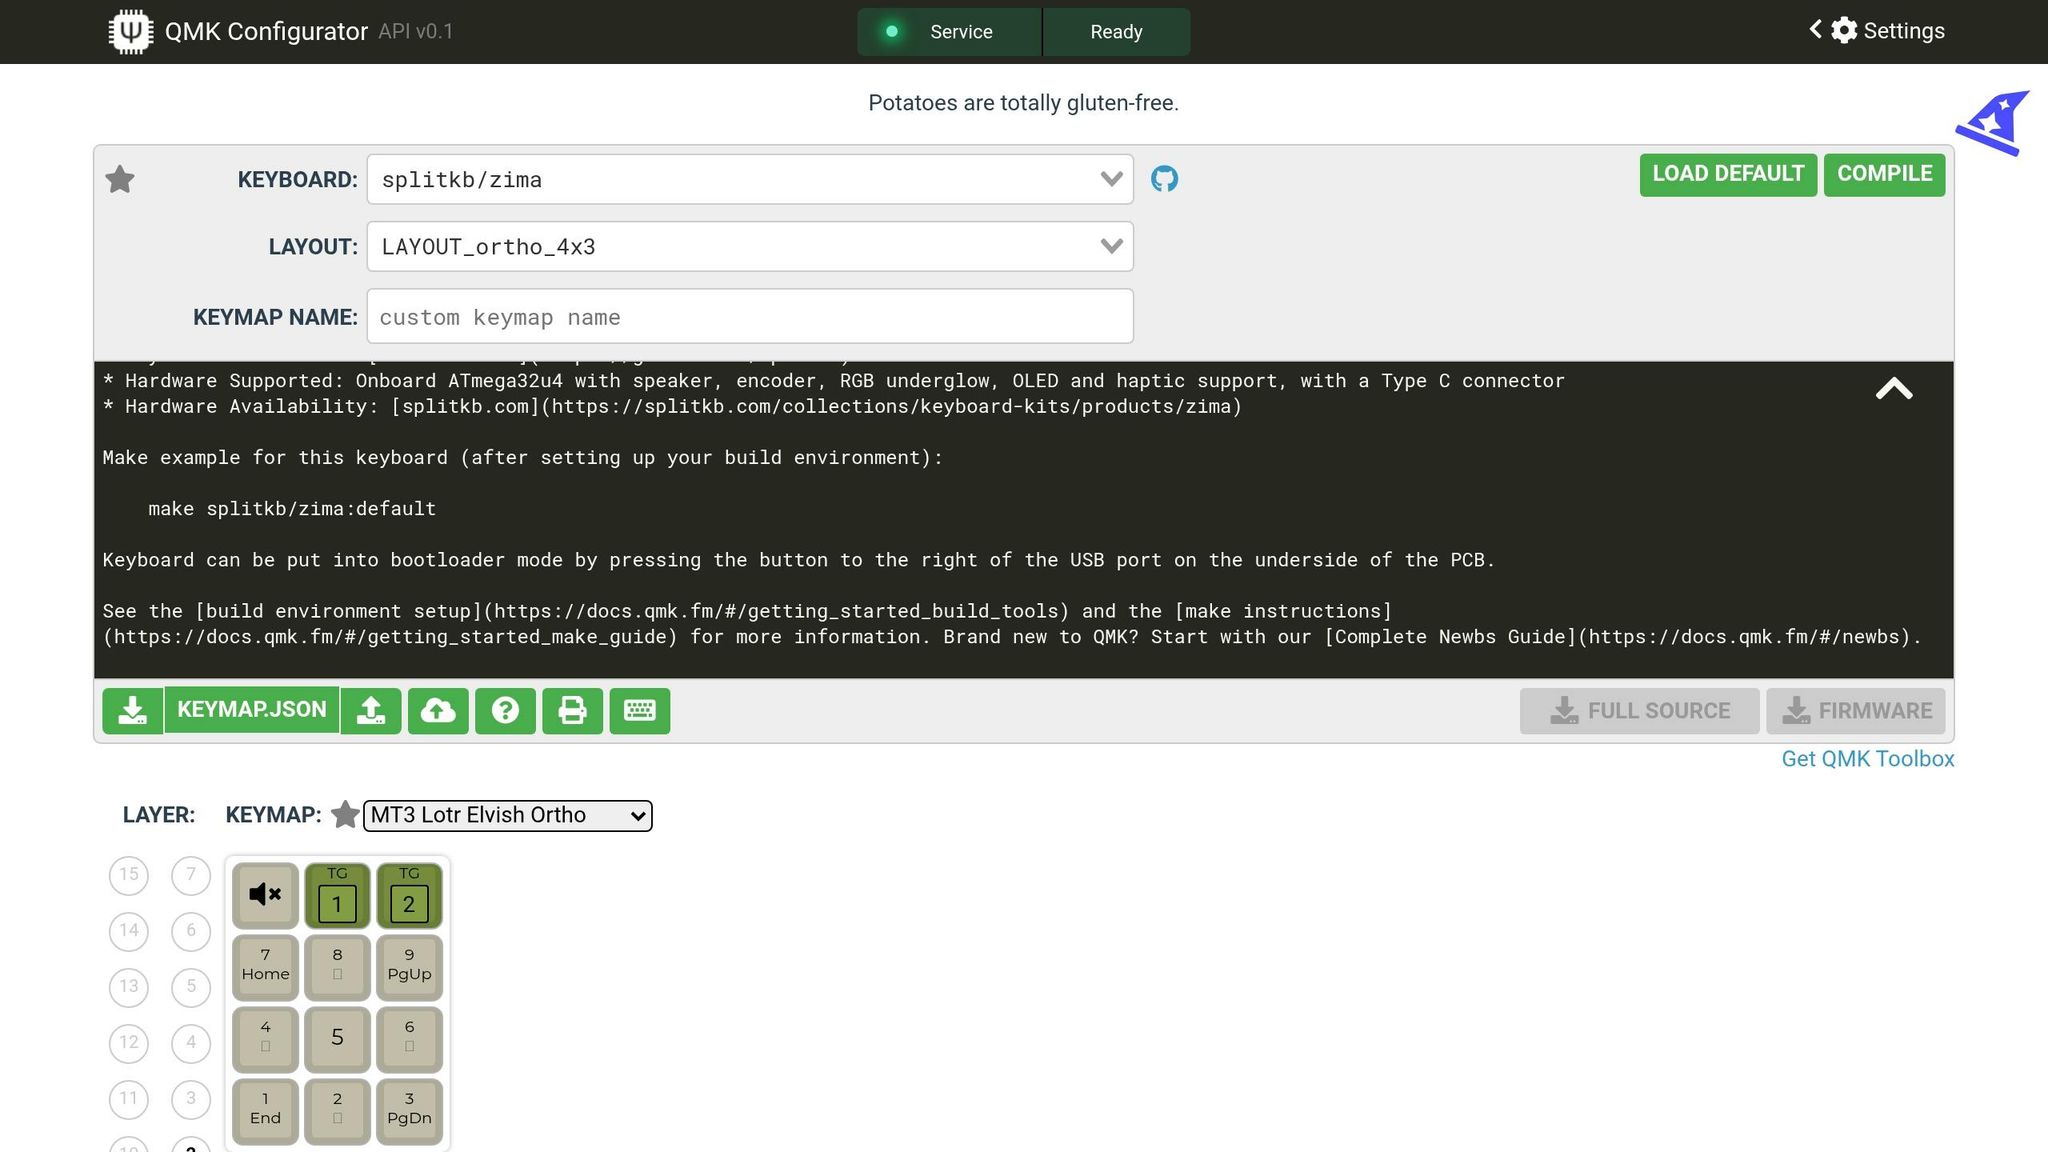Image resolution: width=2048 pixels, height=1152 pixels.
Task: Switch to layer 15
Action: [129, 875]
